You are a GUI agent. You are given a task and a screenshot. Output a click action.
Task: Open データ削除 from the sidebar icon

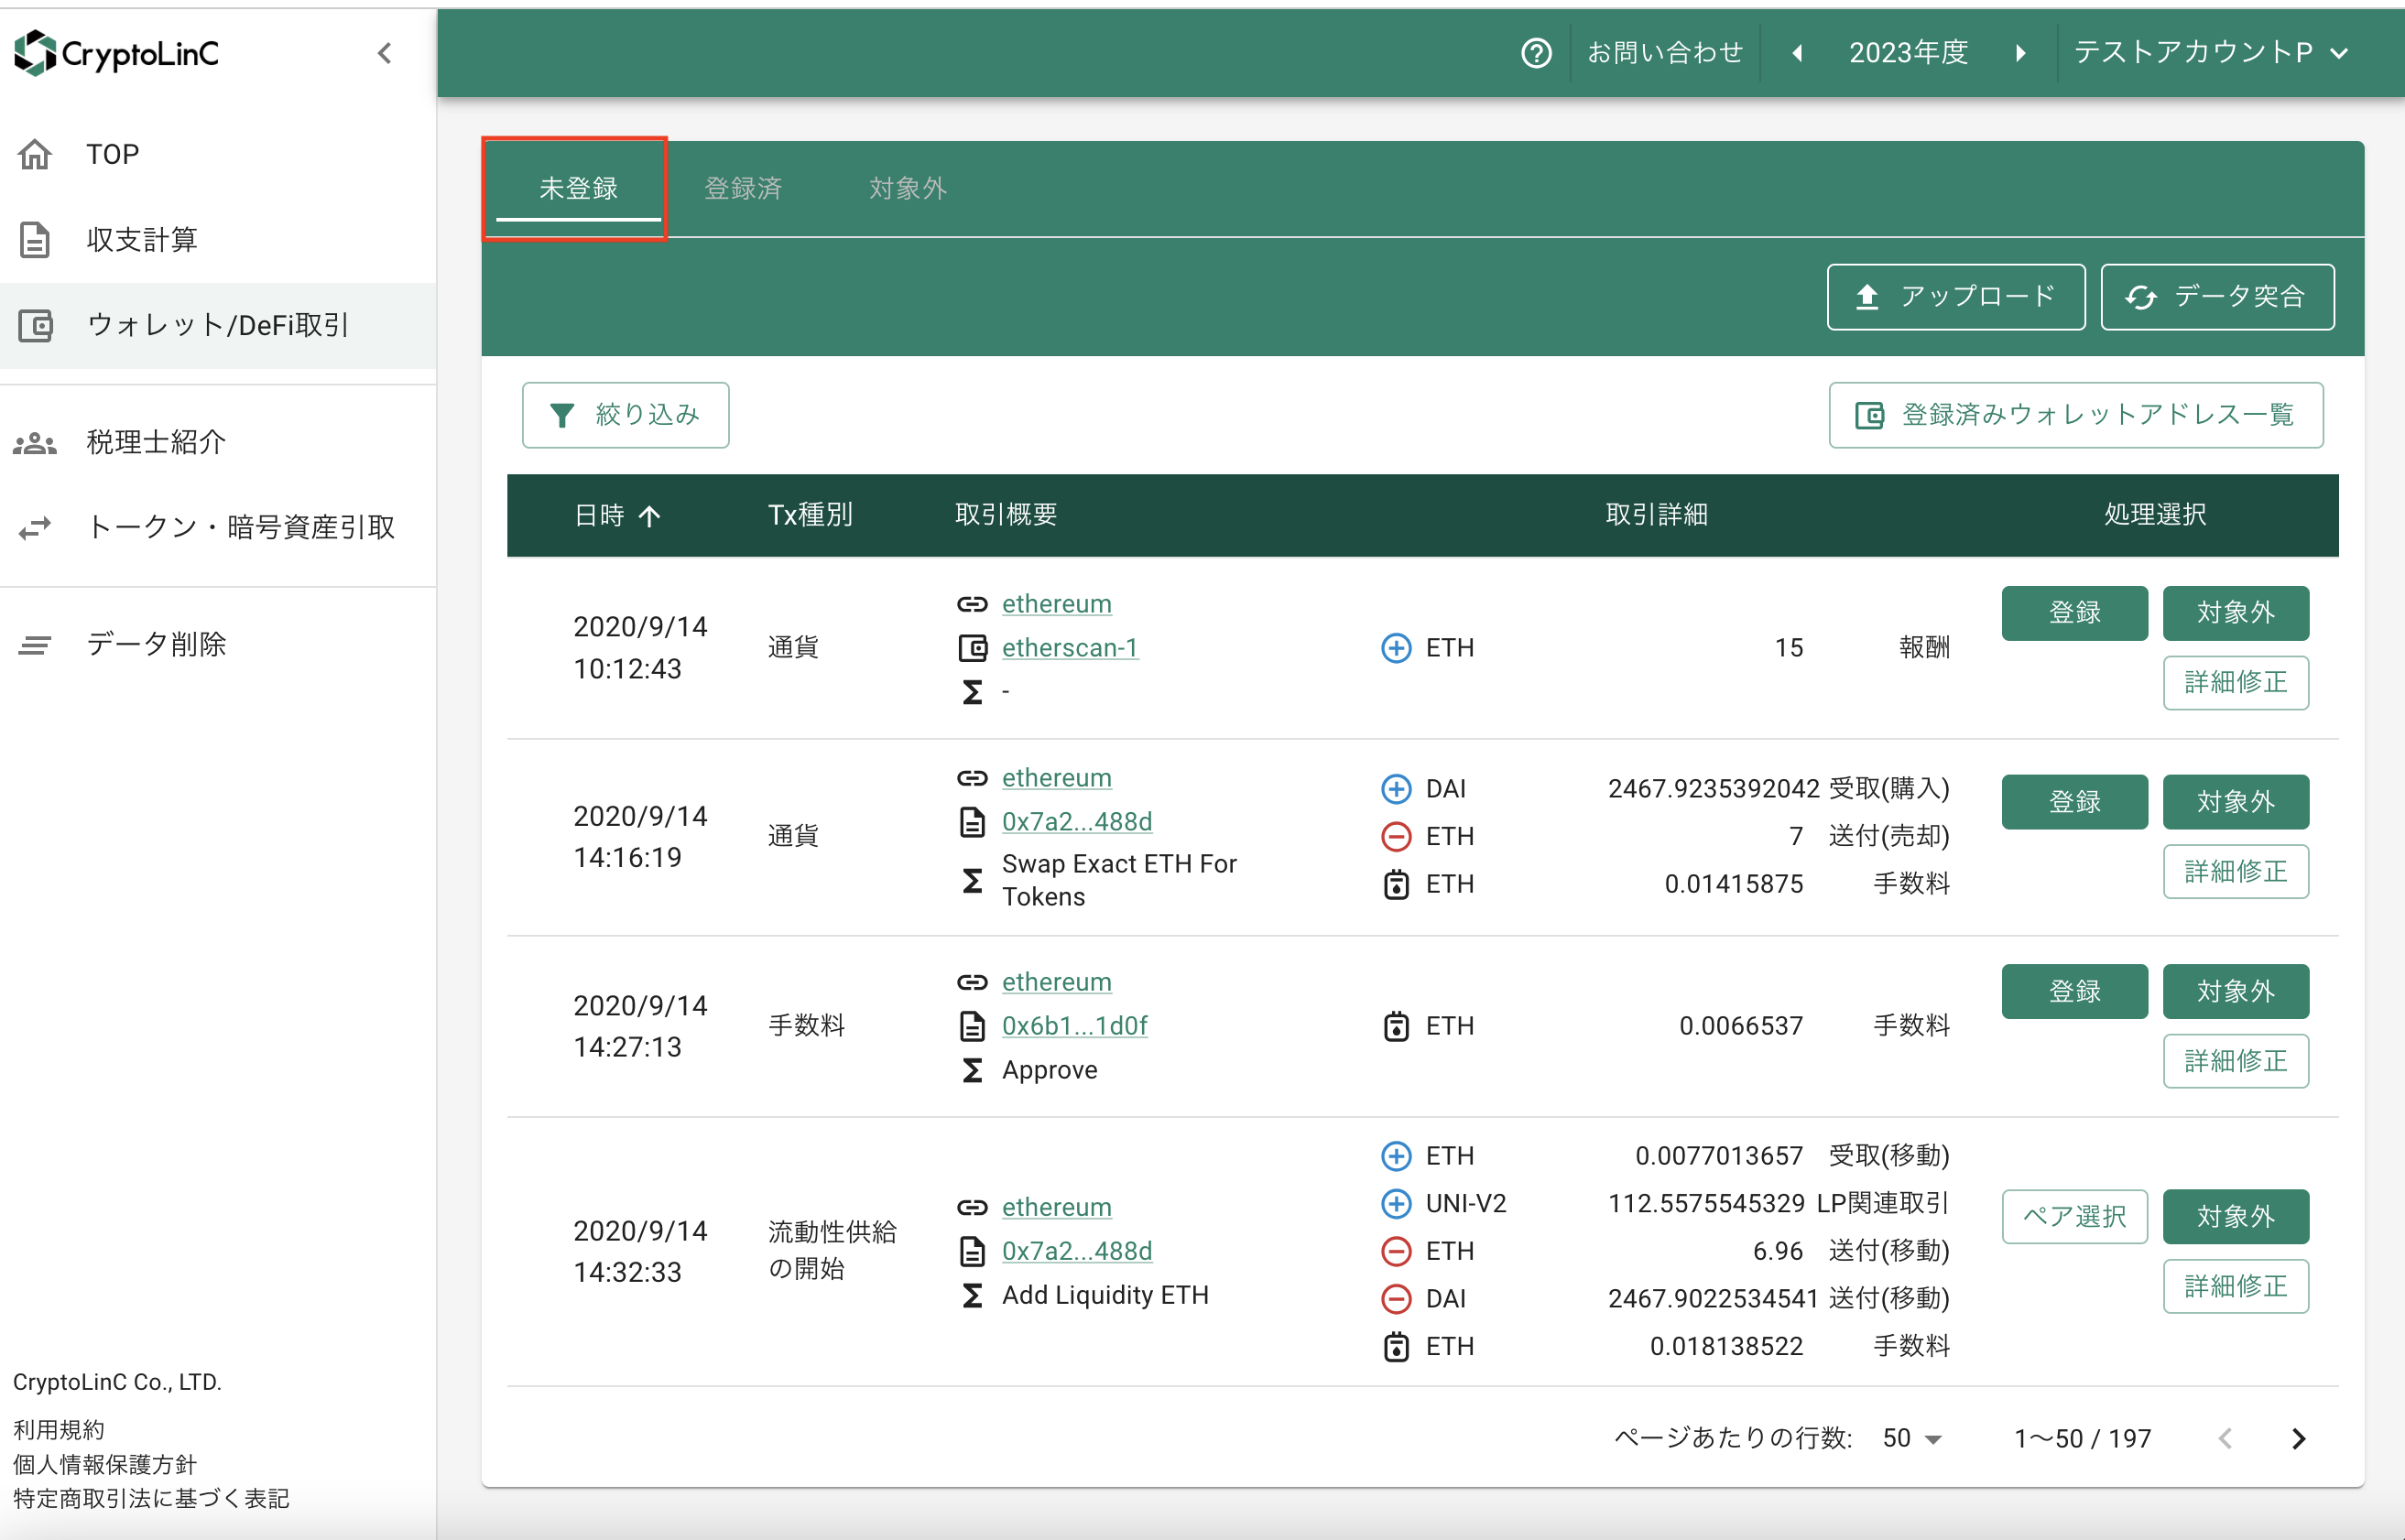35,644
